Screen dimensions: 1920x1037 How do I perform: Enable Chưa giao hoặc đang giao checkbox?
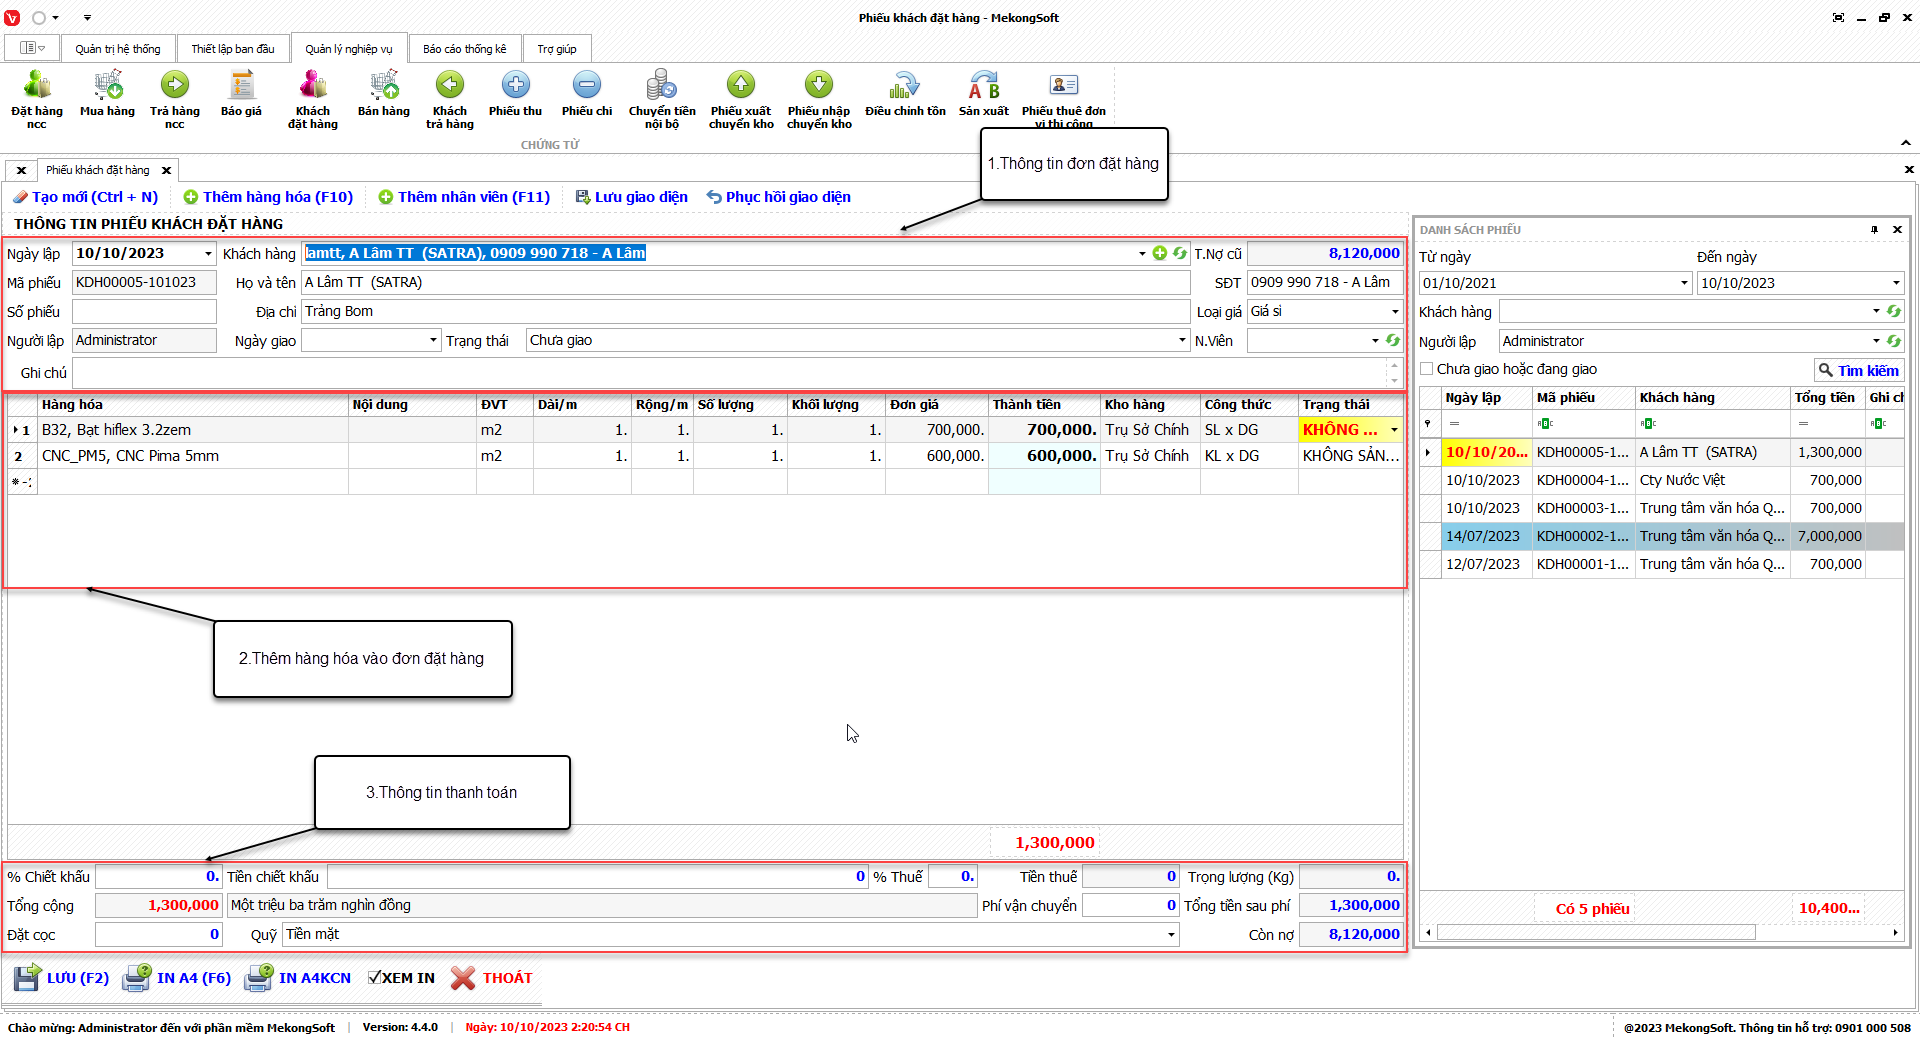click(1427, 369)
